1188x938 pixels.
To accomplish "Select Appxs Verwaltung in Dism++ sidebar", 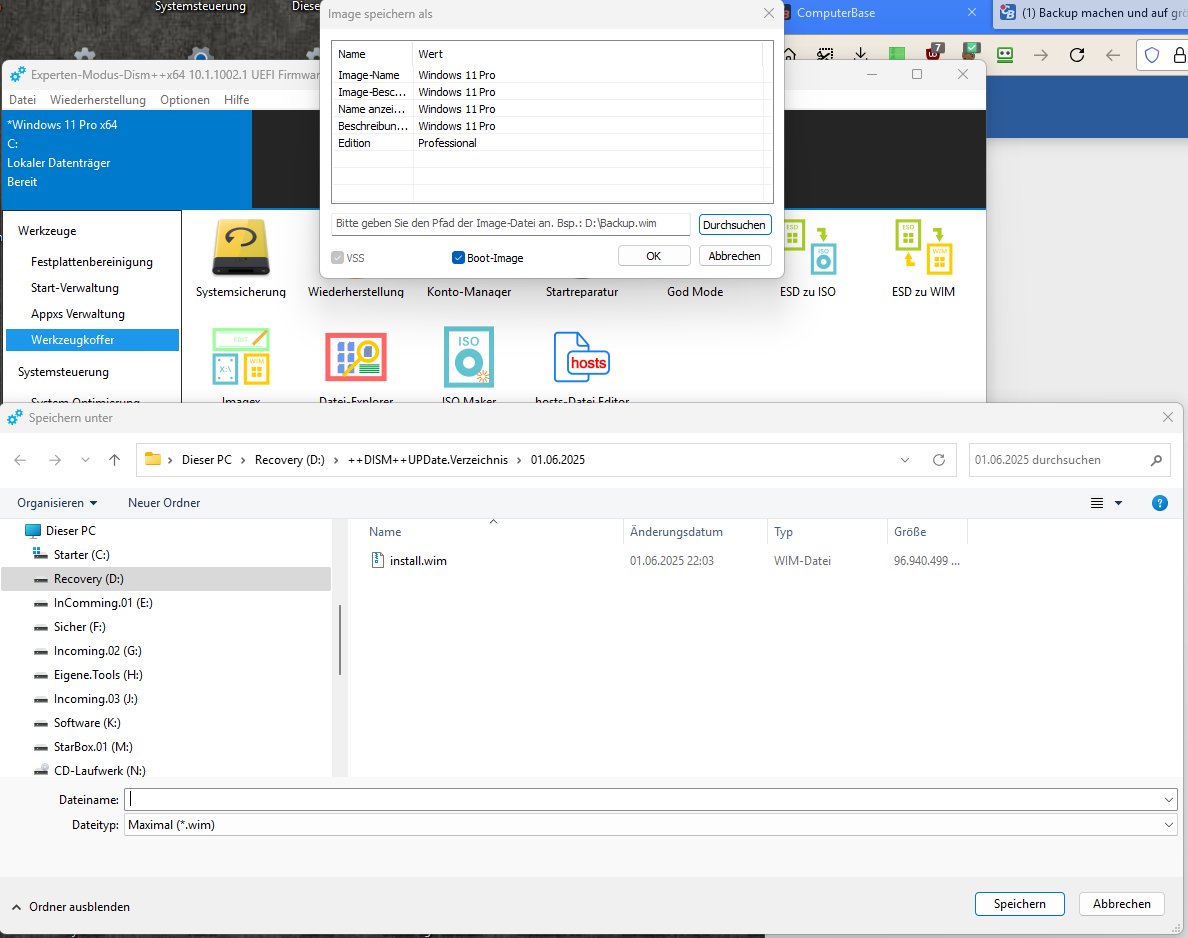I will (x=78, y=314).
